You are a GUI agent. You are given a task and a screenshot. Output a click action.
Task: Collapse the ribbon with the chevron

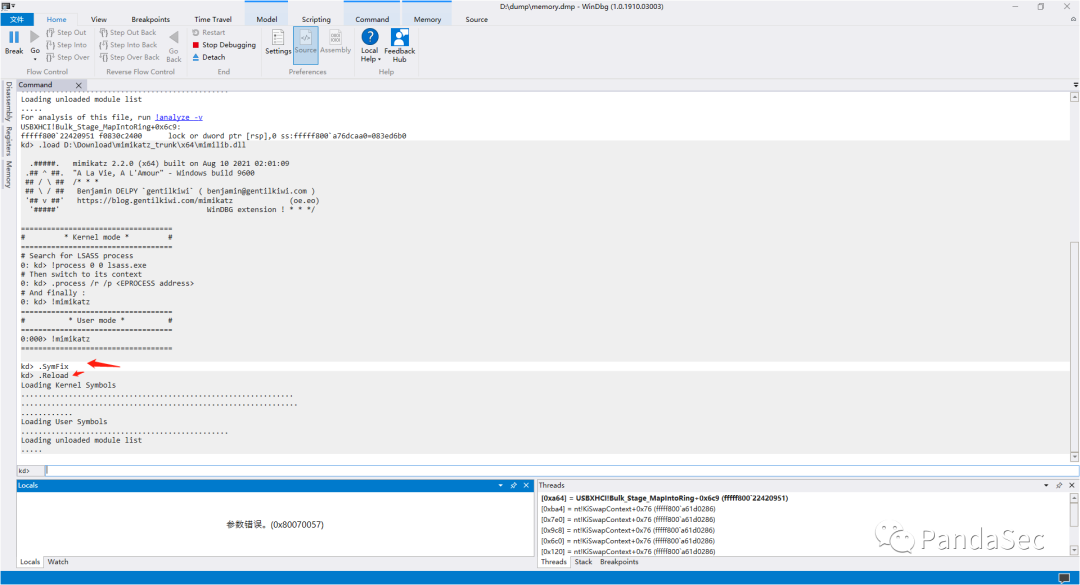point(1073,19)
